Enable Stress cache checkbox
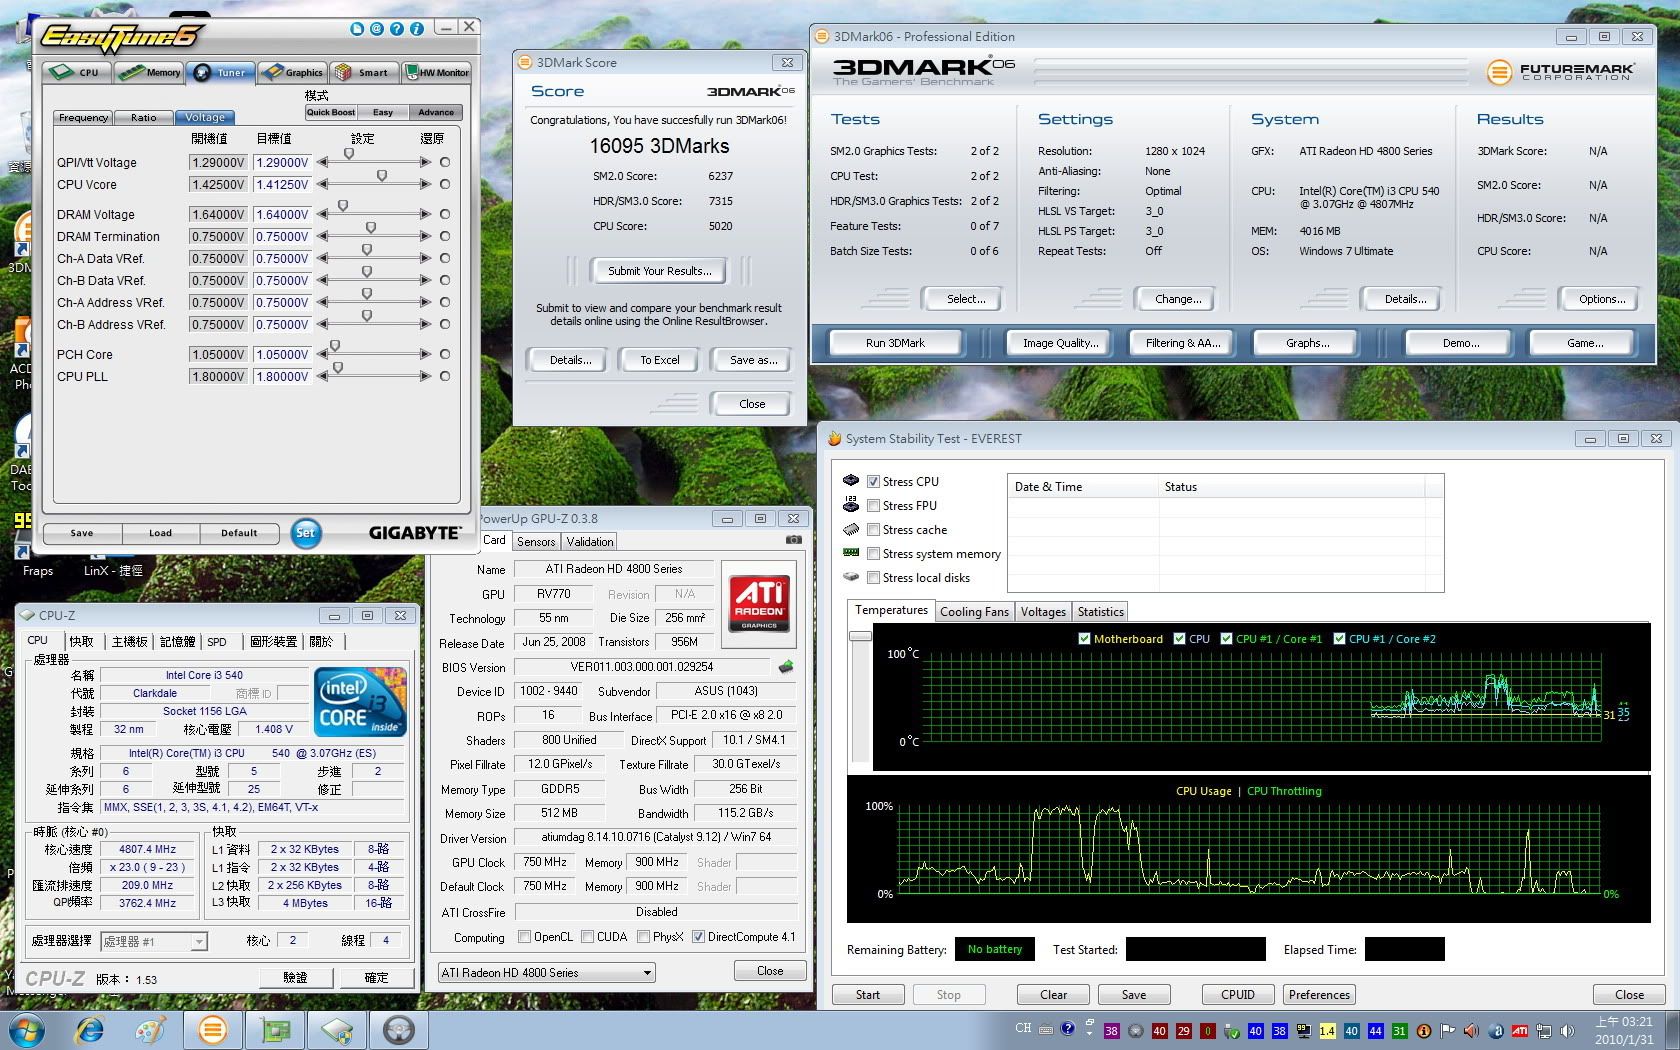 point(873,530)
